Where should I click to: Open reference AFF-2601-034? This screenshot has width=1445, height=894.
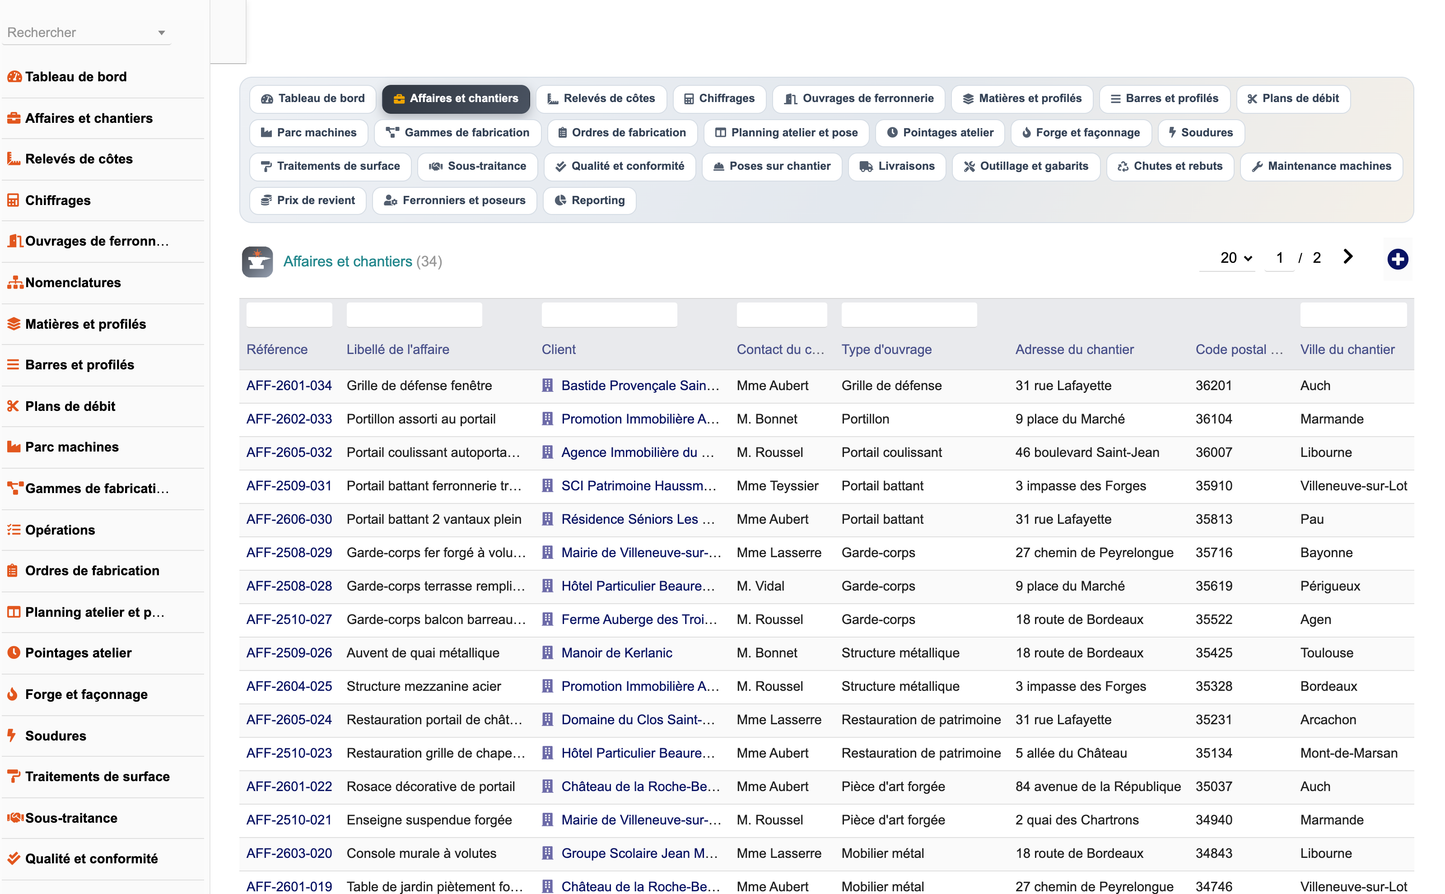[289, 386]
